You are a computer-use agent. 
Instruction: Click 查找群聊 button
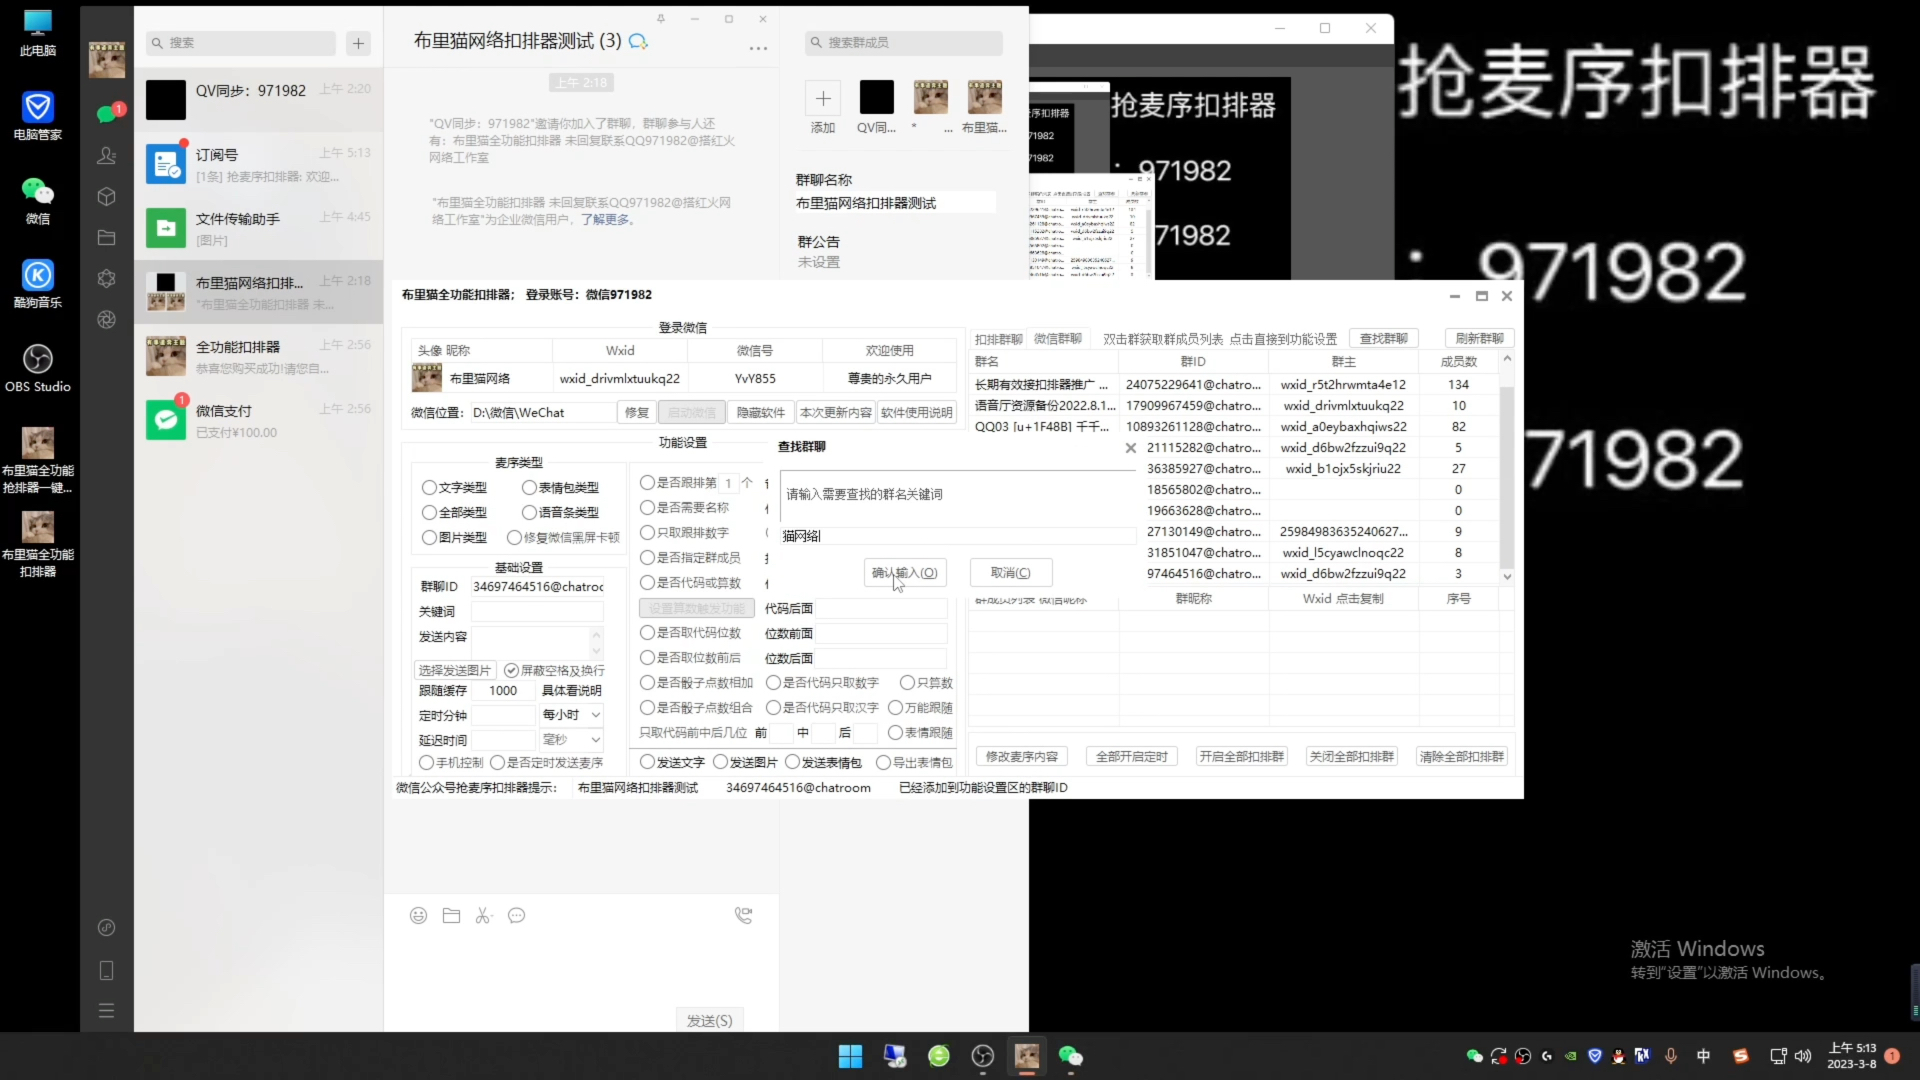click(x=1383, y=339)
